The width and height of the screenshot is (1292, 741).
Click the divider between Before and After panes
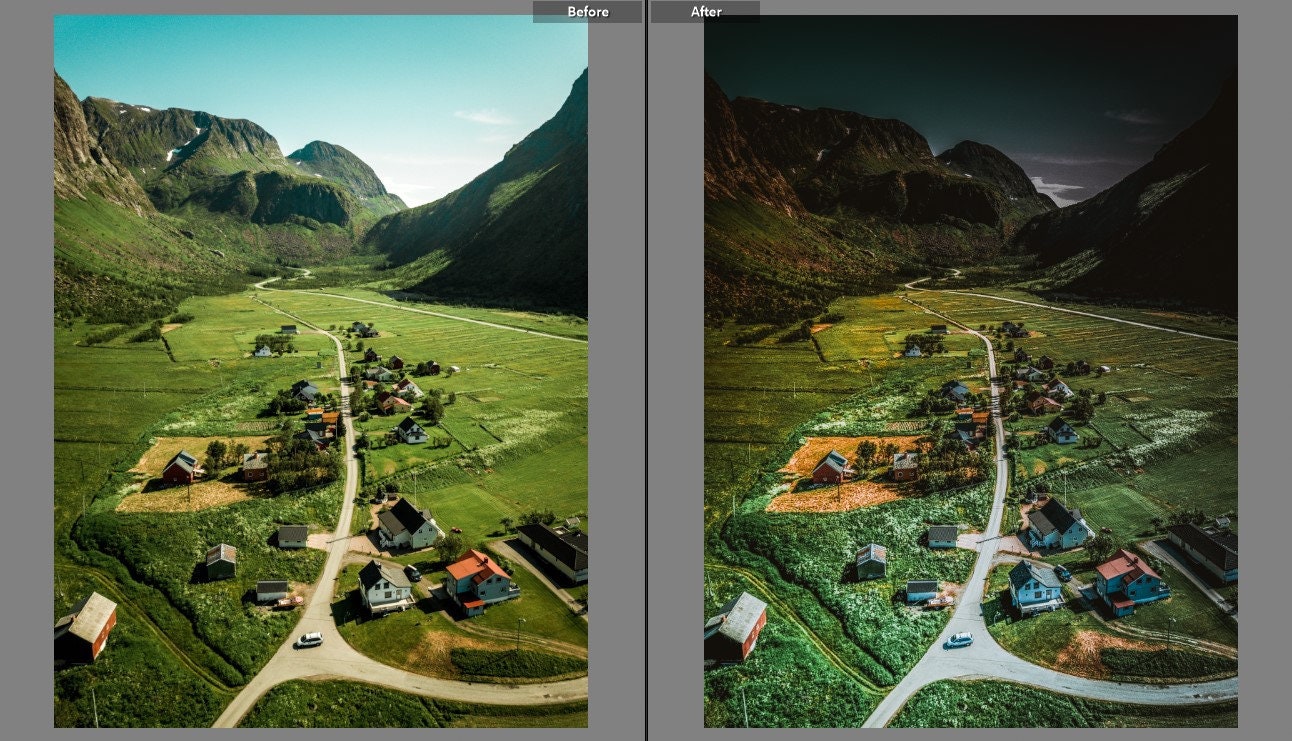pyautogui.click(x=645, y=370)
